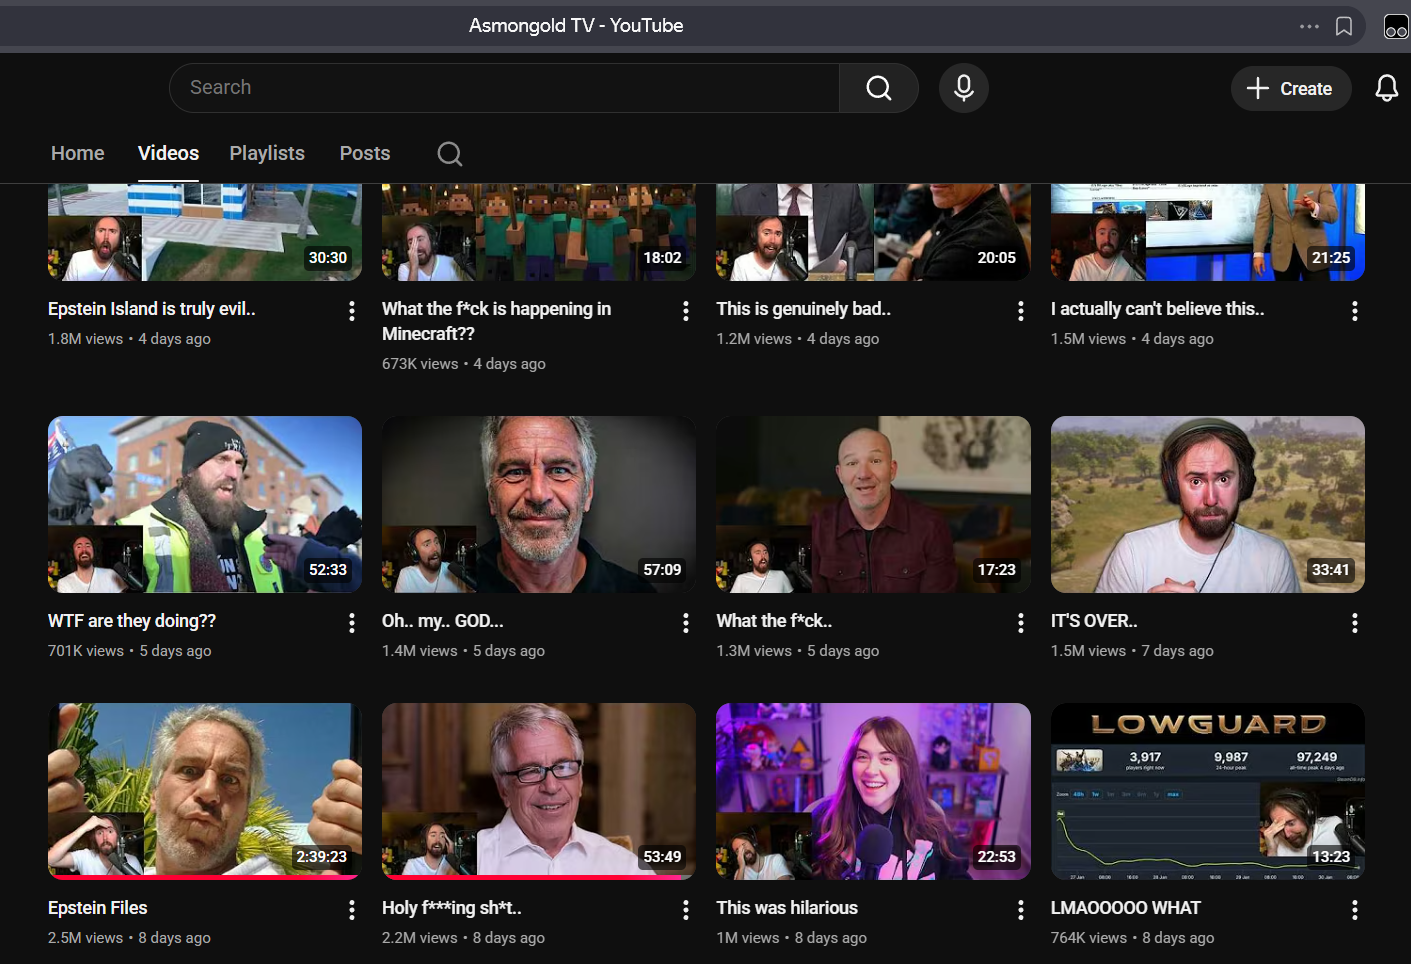Screen dimensions: 1411x964
Task: Play the 18:02 Minecraft thumbnail
Action: click(x=539, y=233)
